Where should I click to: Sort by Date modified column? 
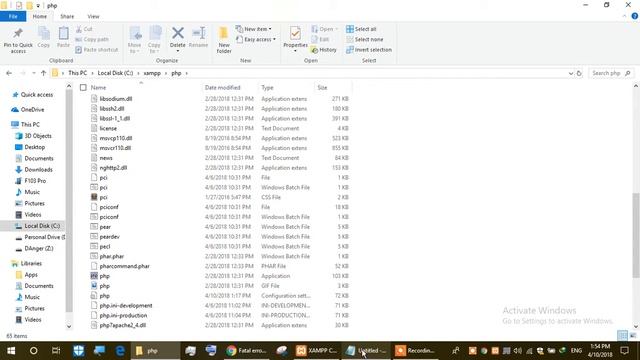[x=222, y=87]
